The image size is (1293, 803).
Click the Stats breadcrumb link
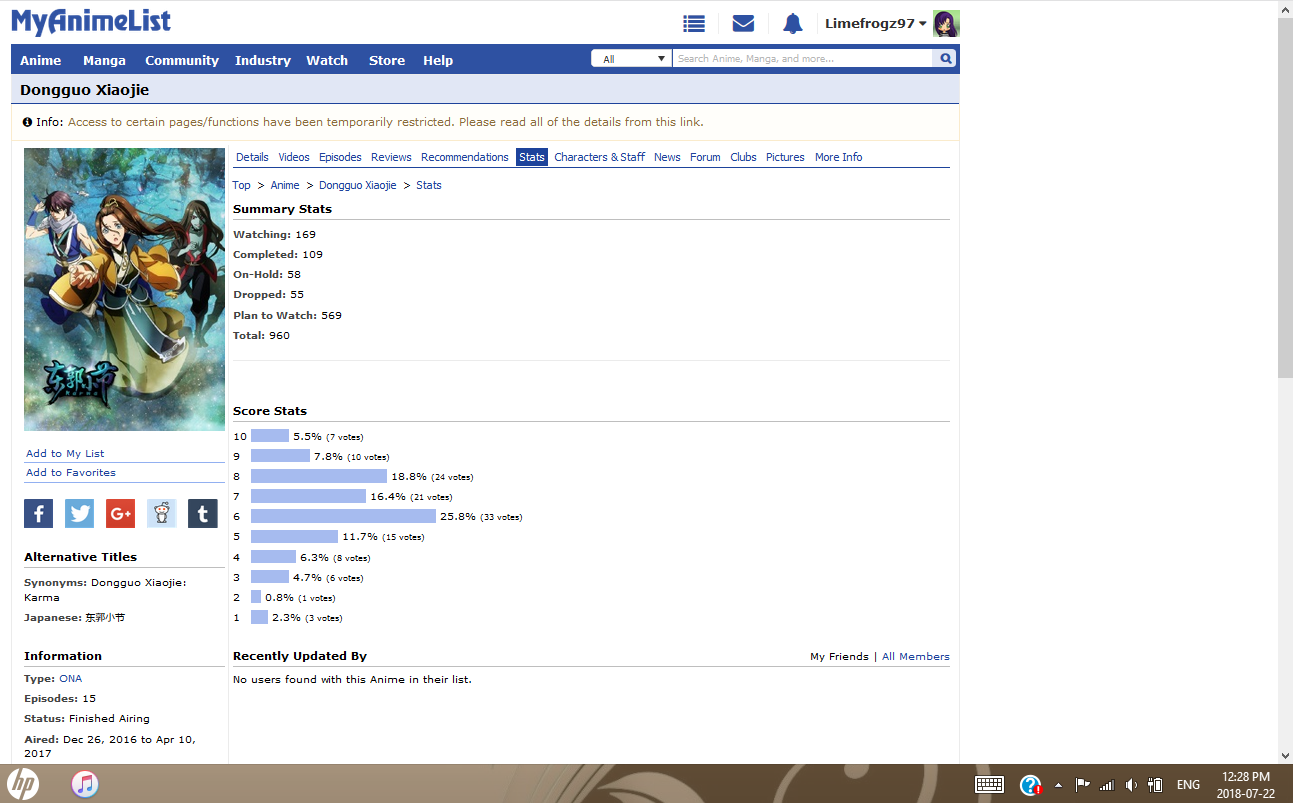[429, 185]
